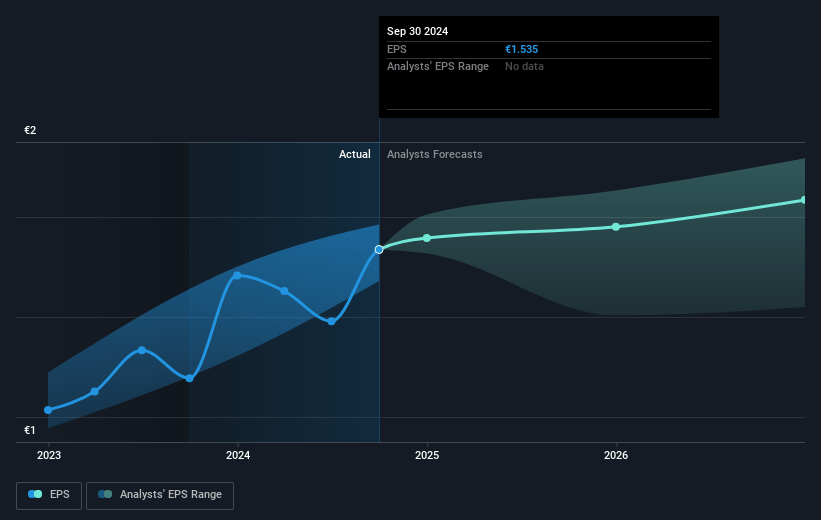821x520 pixels.
Task: Click the late 2023 EPS dip data point
Action: (190, 378)
